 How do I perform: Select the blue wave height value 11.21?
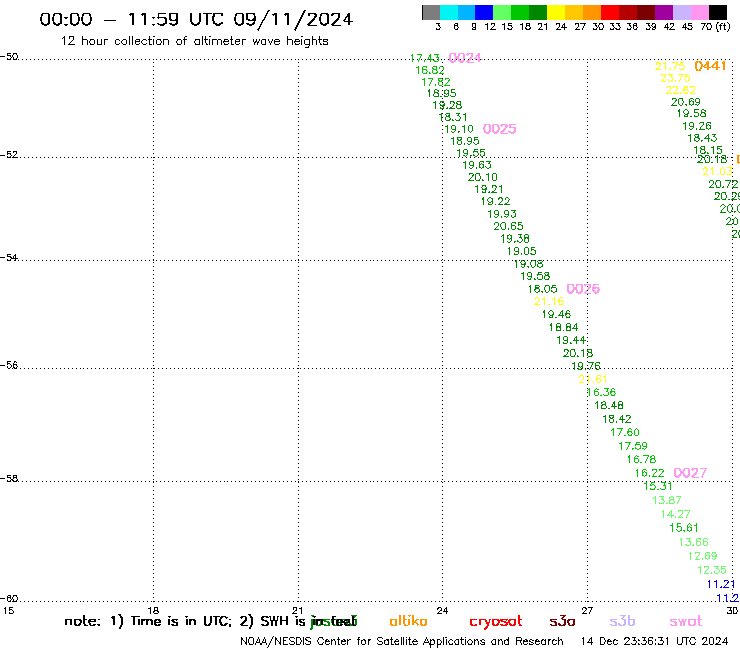click(721, 584)
